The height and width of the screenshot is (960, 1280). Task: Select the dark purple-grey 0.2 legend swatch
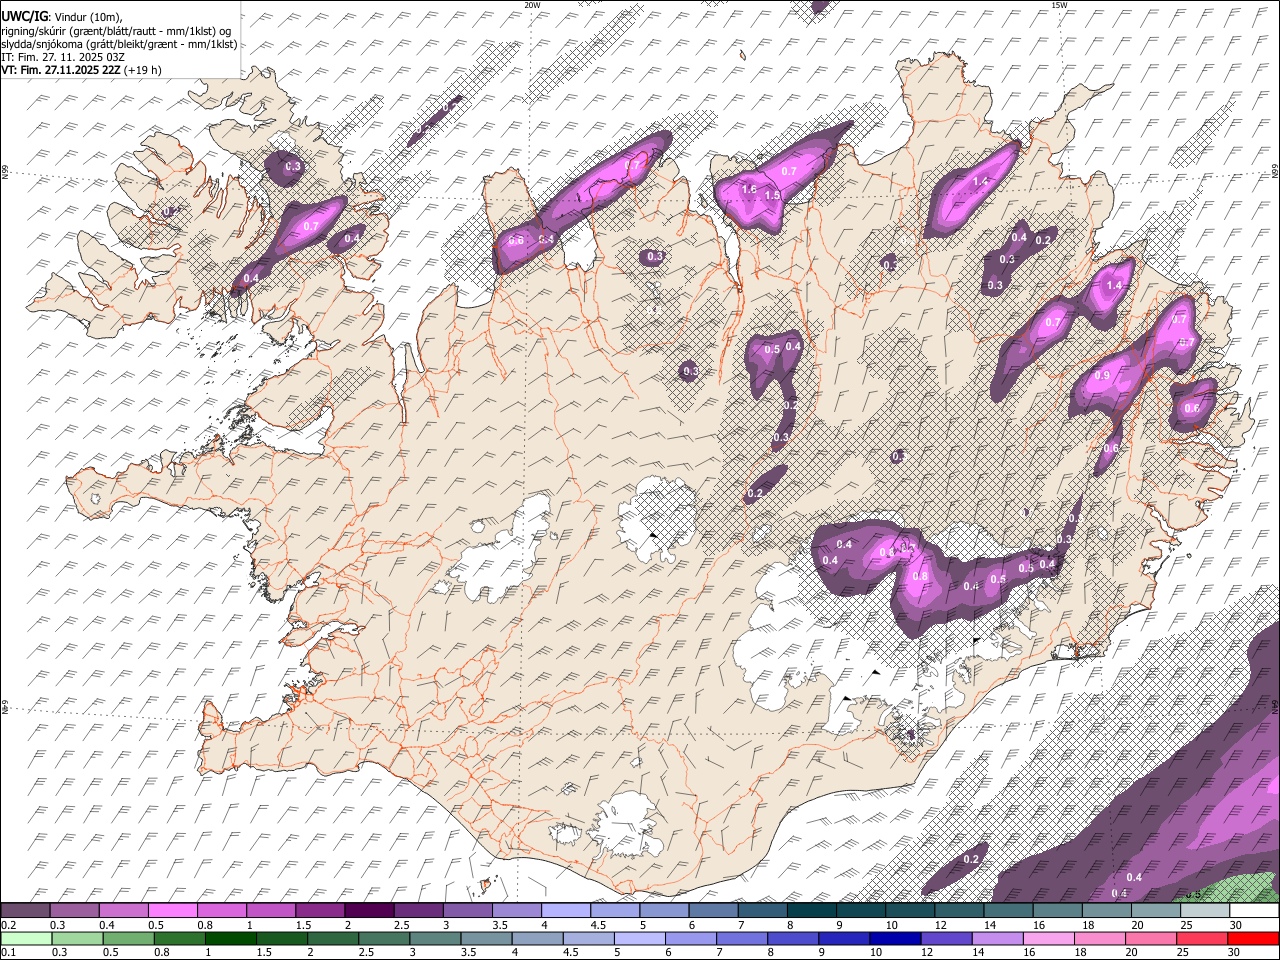[x=26, y=911]
